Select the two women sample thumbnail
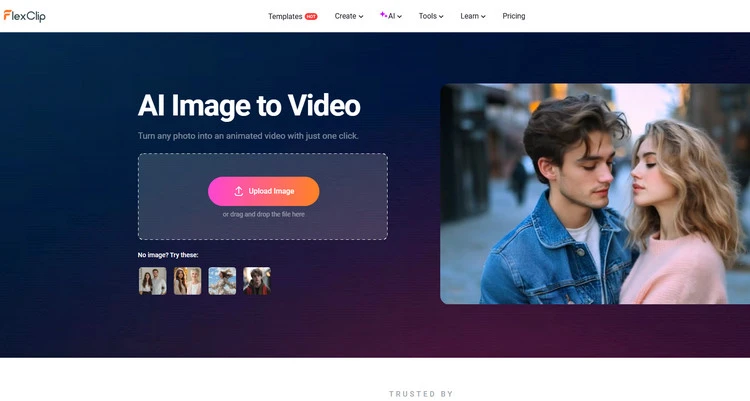 tap(188, 281)
